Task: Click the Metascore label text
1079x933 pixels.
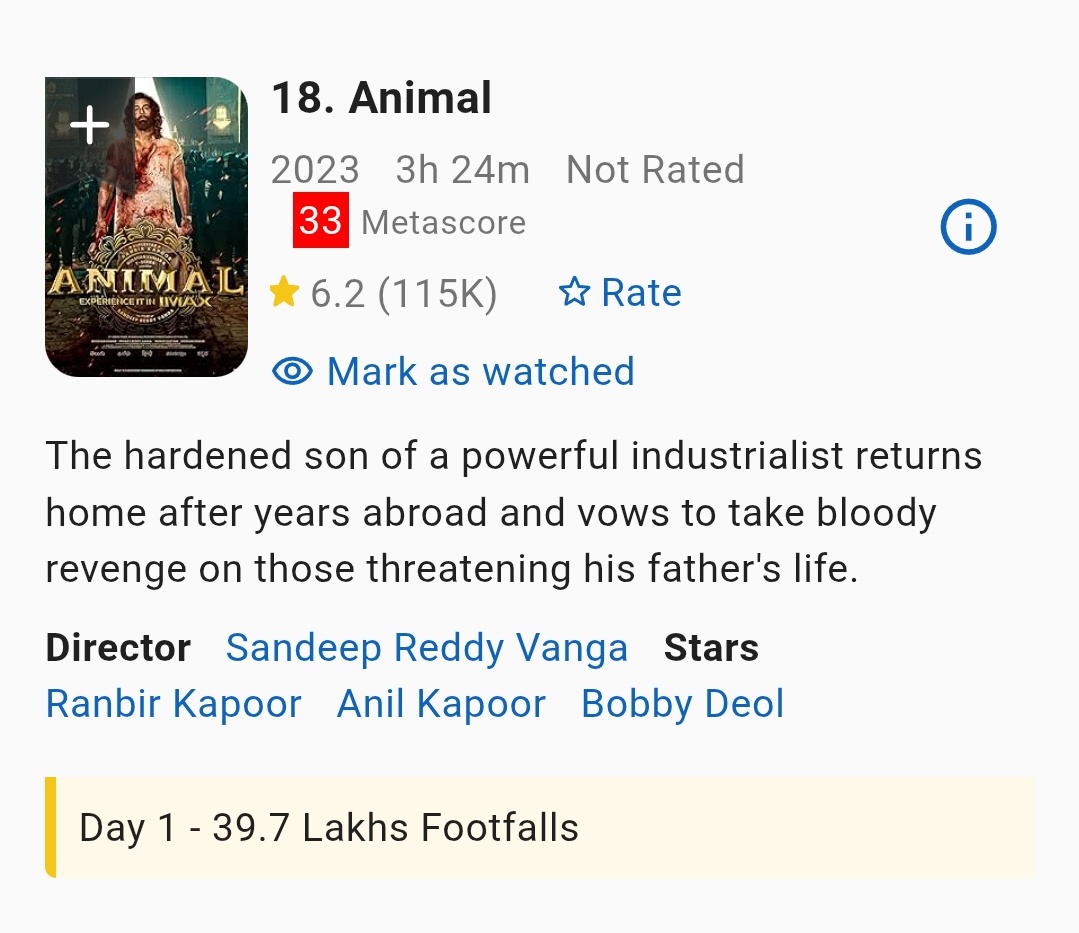Action: [x=443, y=222]
